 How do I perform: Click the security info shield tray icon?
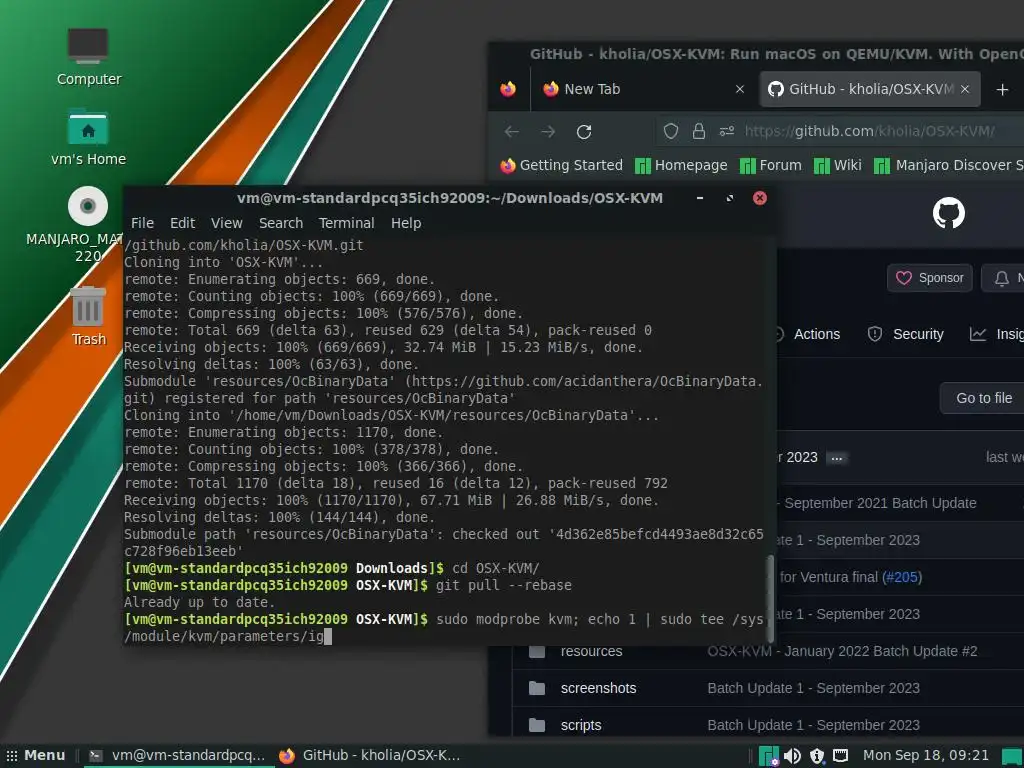817,756
